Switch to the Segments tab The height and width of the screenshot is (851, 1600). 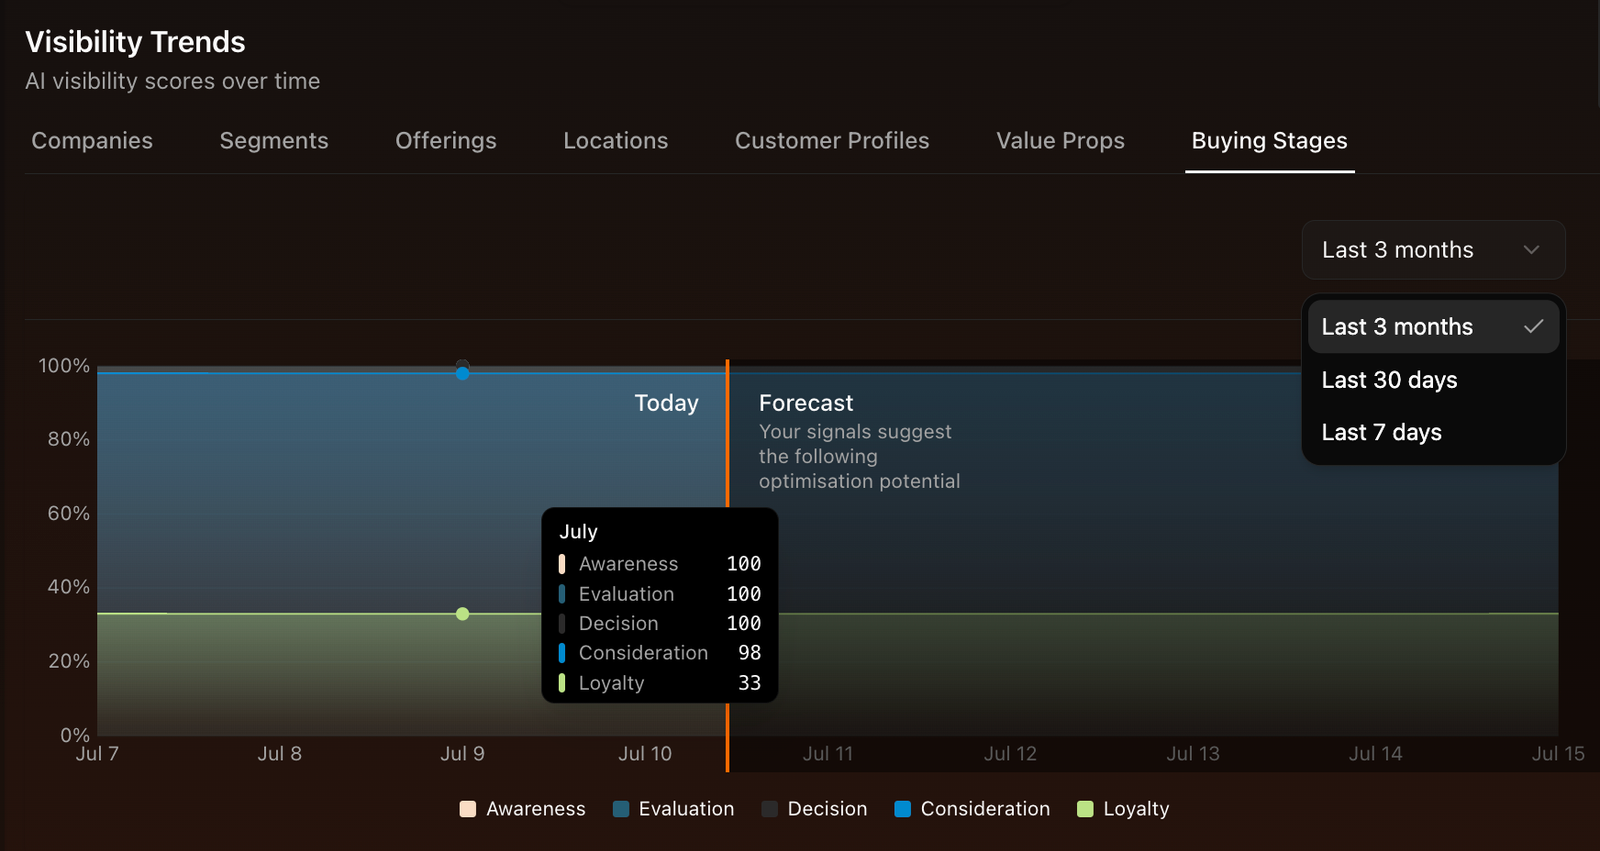tap(274, 141)
